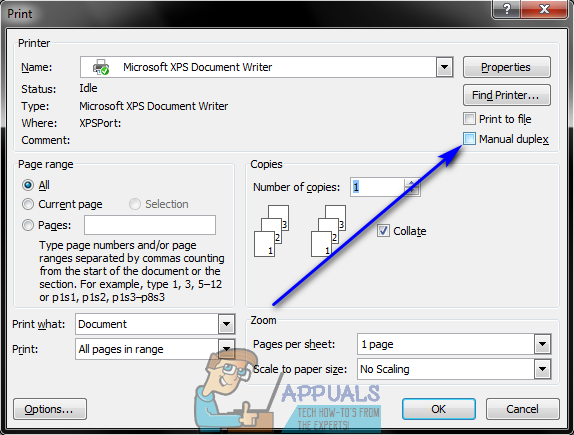This screenshot has height=435, width=574.
Task: Click the Comment: label
Action: [x=45, y=140]
